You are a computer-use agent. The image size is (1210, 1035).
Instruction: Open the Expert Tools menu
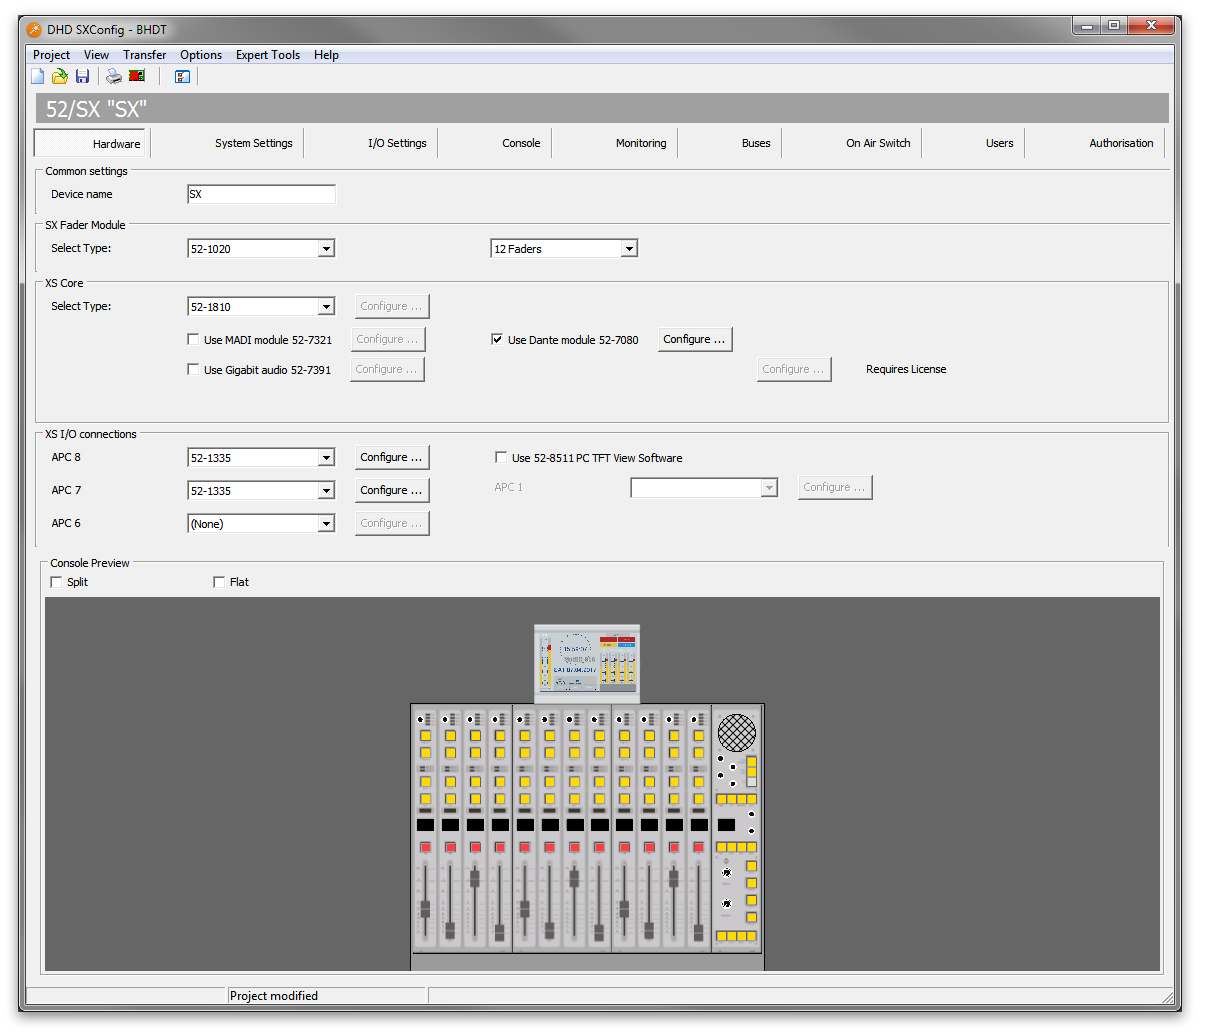tap(268, 55)
